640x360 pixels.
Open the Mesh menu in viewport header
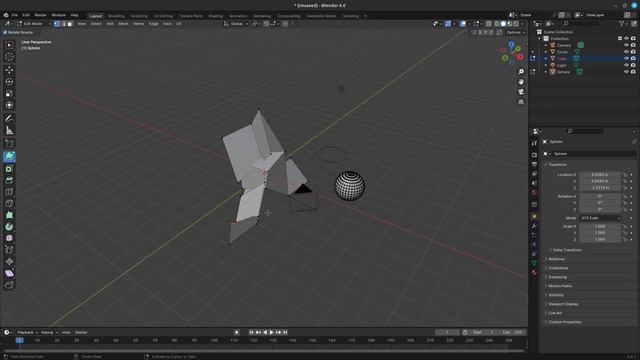tap(123, 24)
